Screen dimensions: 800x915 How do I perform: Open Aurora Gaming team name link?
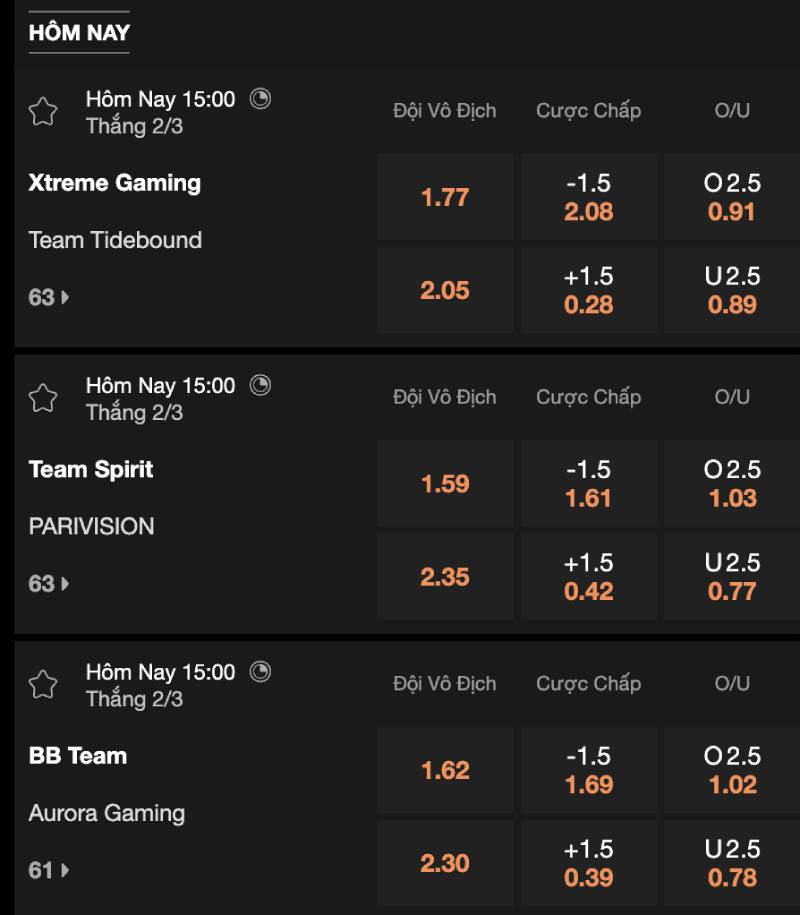(x=107, y=813)
